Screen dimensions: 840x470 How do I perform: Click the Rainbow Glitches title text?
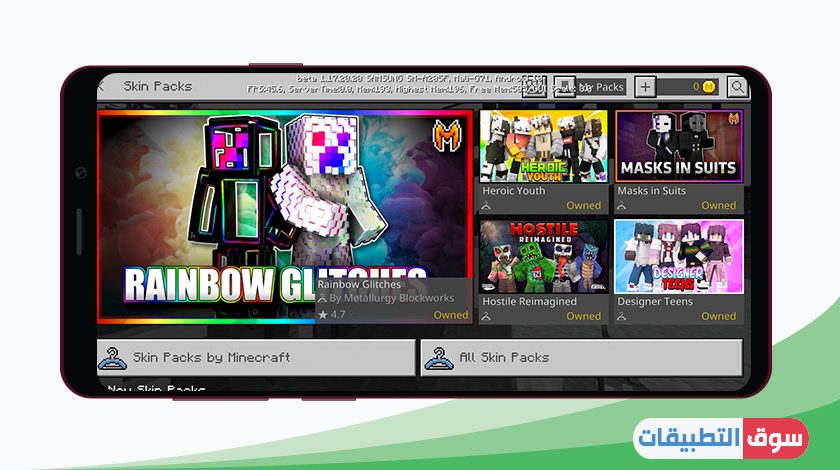pyautogui.click(x=359, y=285)
